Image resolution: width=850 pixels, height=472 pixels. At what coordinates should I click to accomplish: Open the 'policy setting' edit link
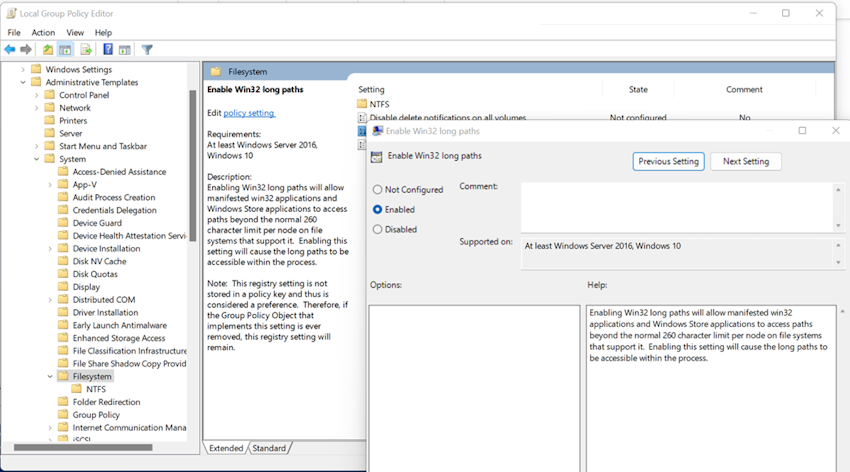coord(249,114)
